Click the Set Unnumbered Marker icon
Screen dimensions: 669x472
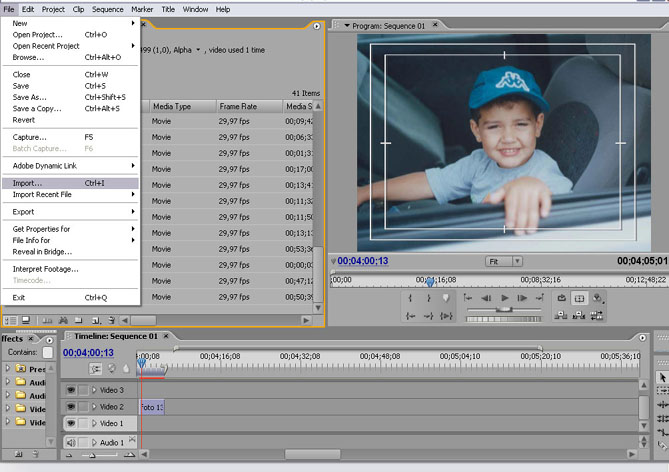pyautogui.click(x=446, y=298)
